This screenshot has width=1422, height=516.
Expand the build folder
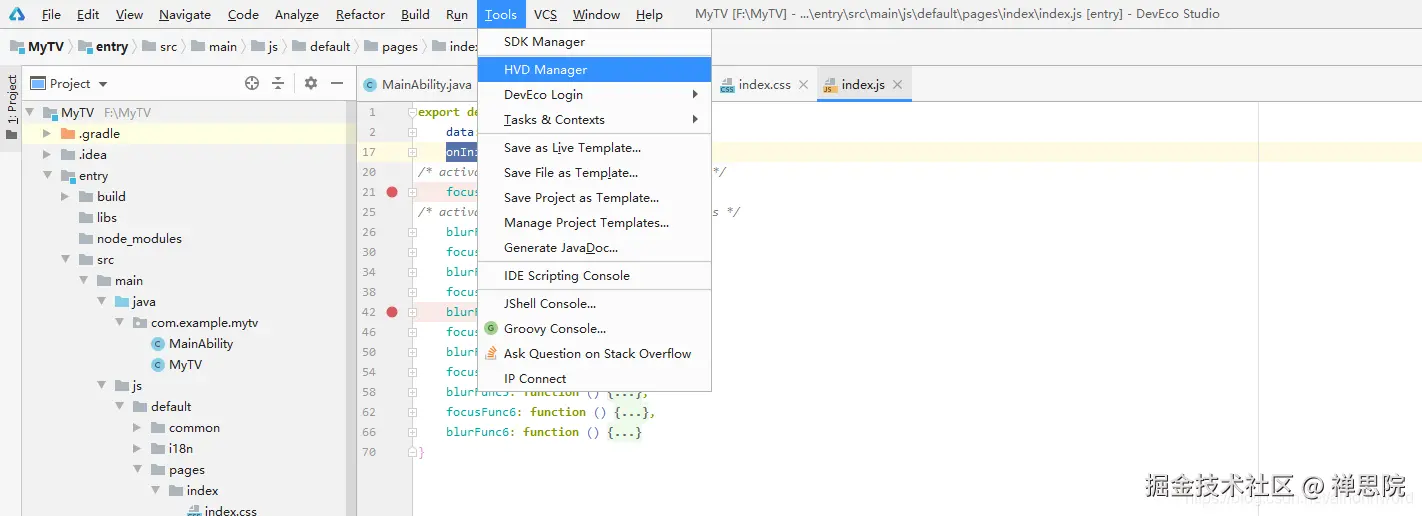click(x=65, y=197)
